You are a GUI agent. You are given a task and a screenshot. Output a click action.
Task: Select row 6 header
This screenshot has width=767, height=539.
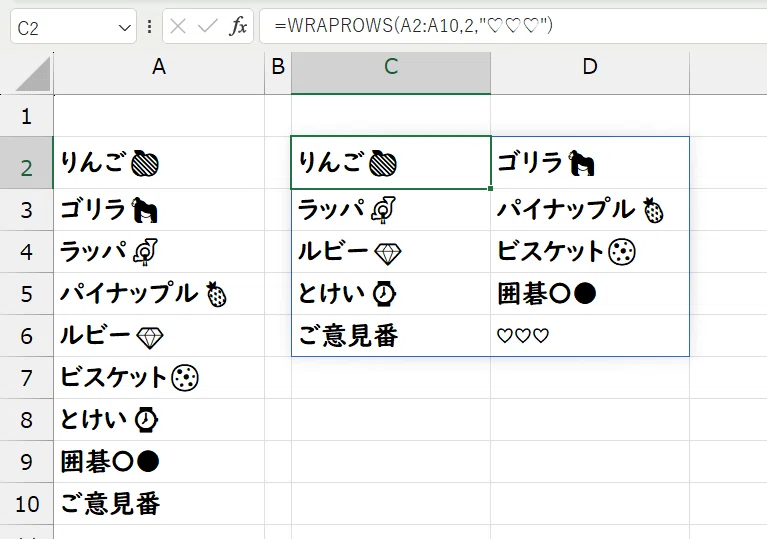[26, 337]
